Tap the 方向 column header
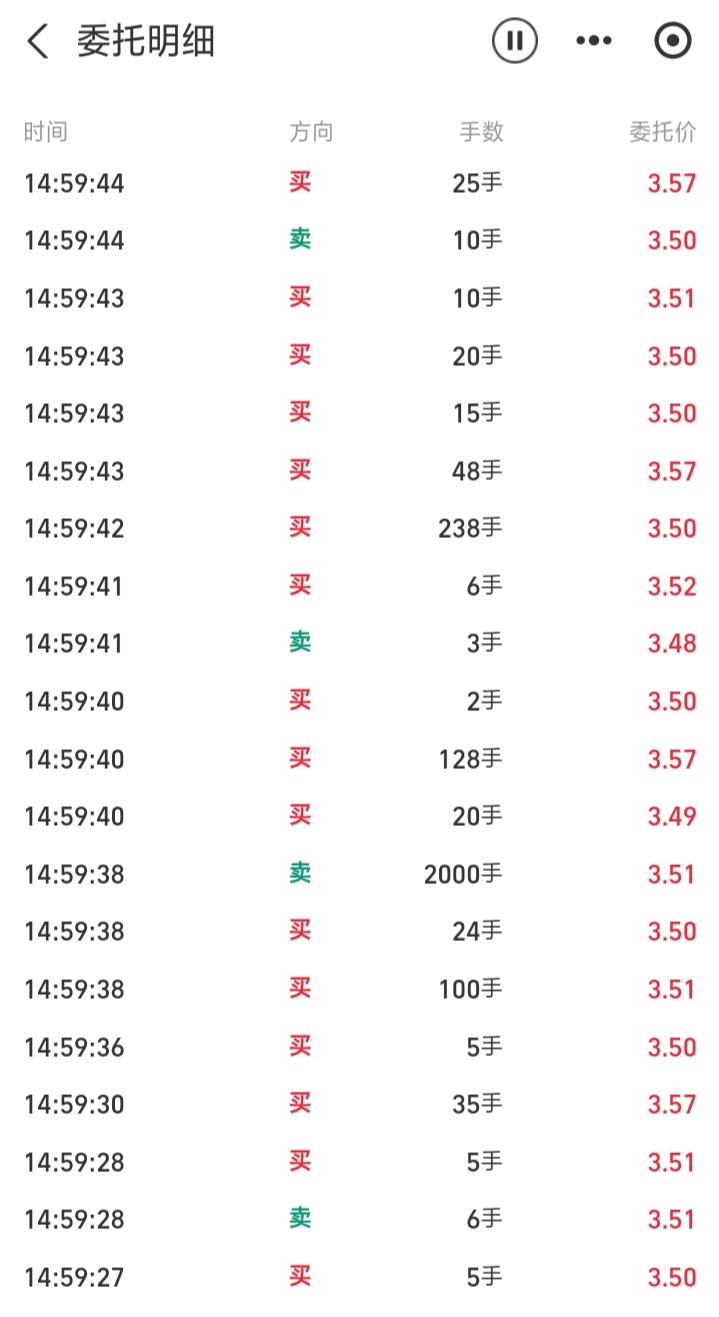The width and height of the screenshot is (719, 1317). pos(311,132)
